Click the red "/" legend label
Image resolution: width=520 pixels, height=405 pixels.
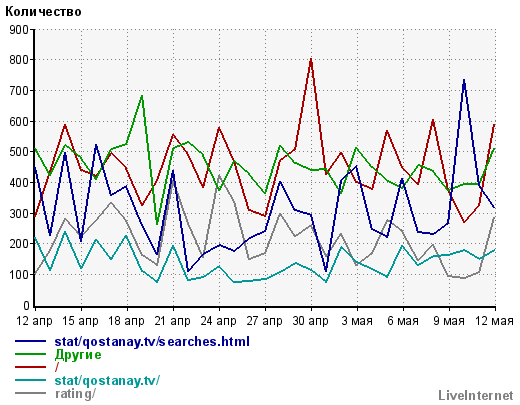[57, 367]
